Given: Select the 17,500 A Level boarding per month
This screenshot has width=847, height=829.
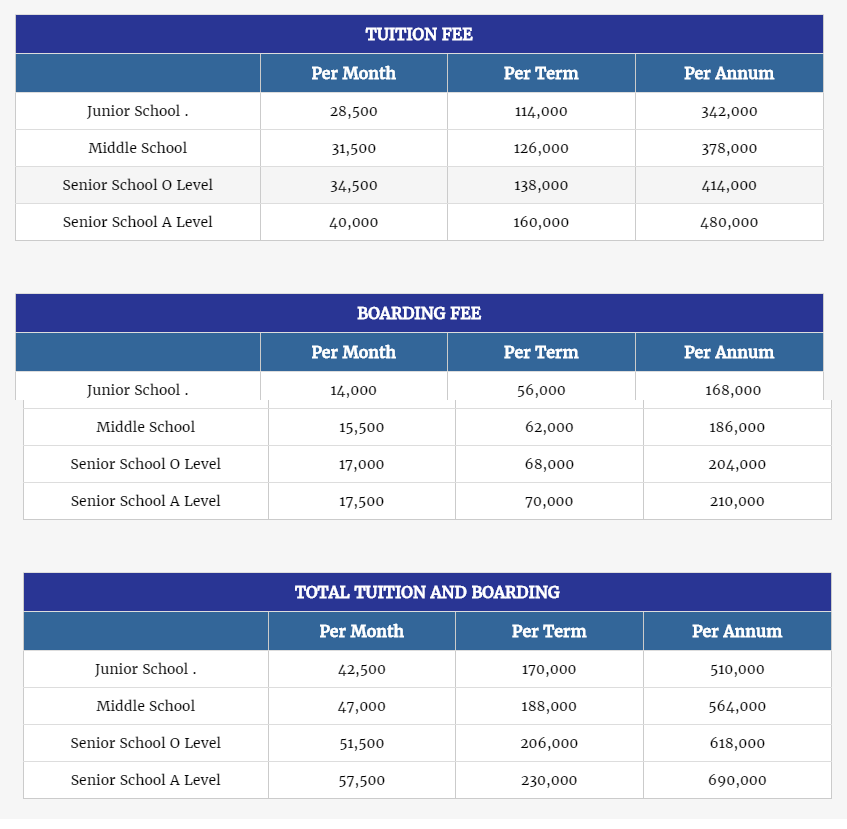Looking at the screenshot, I should point(361,501).
